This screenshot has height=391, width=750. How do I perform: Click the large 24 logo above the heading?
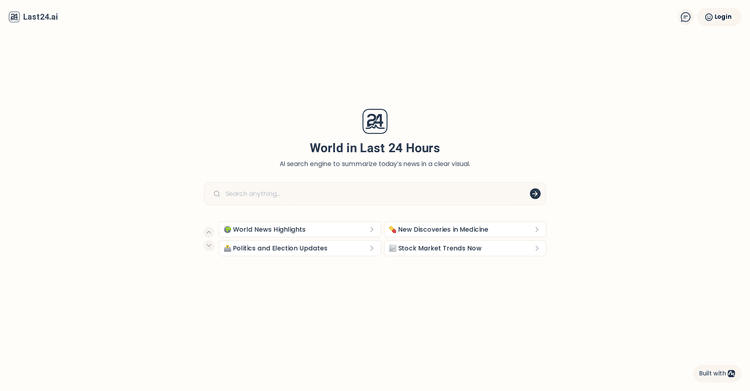pyautogui.click(x=375, y=121)
